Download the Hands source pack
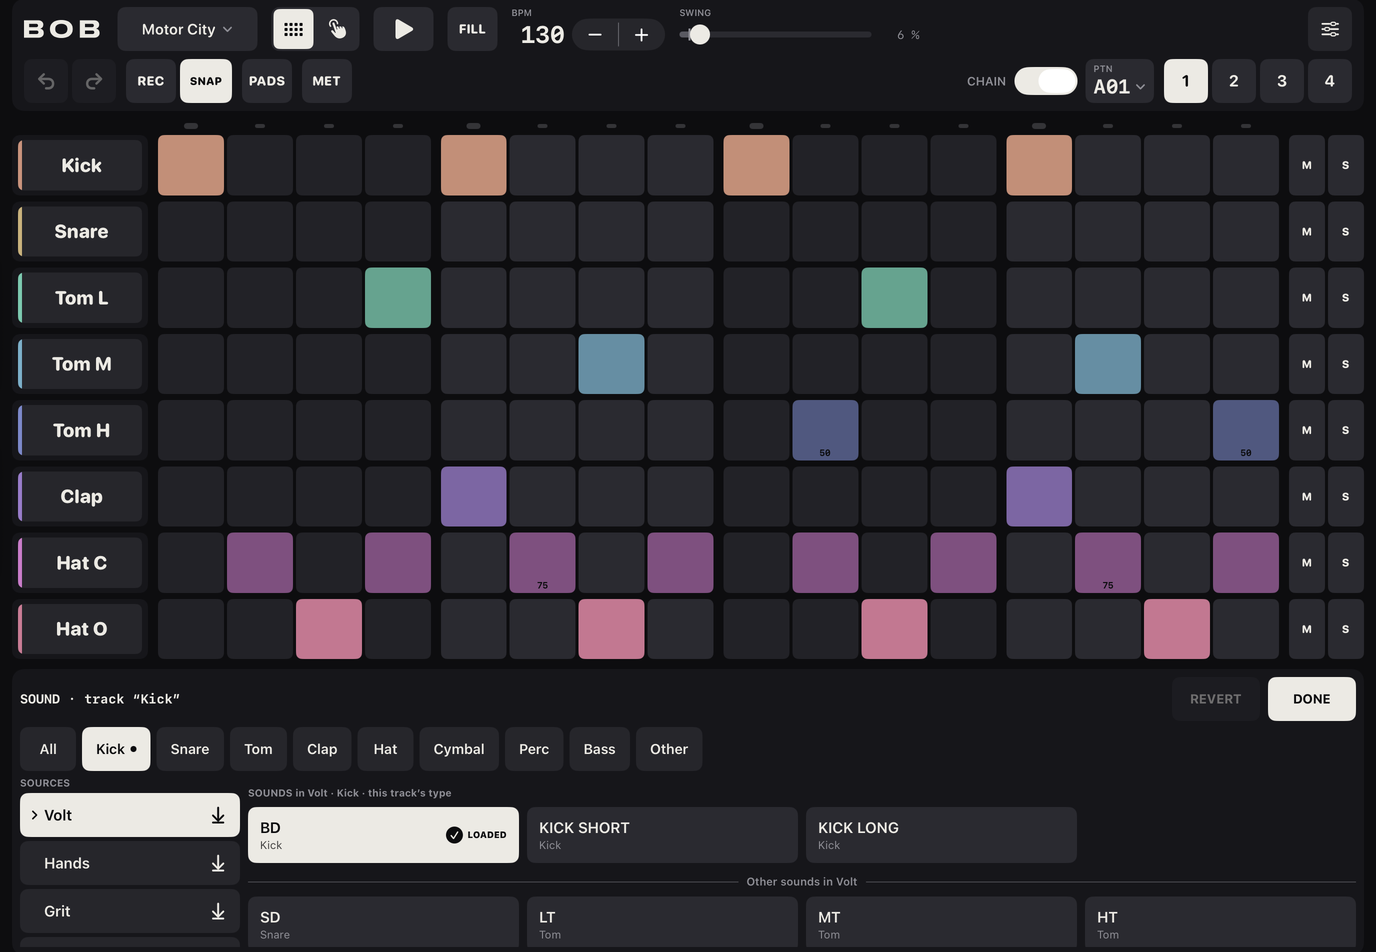This screenshot has height=952, width=1376. tap(218, 863)
